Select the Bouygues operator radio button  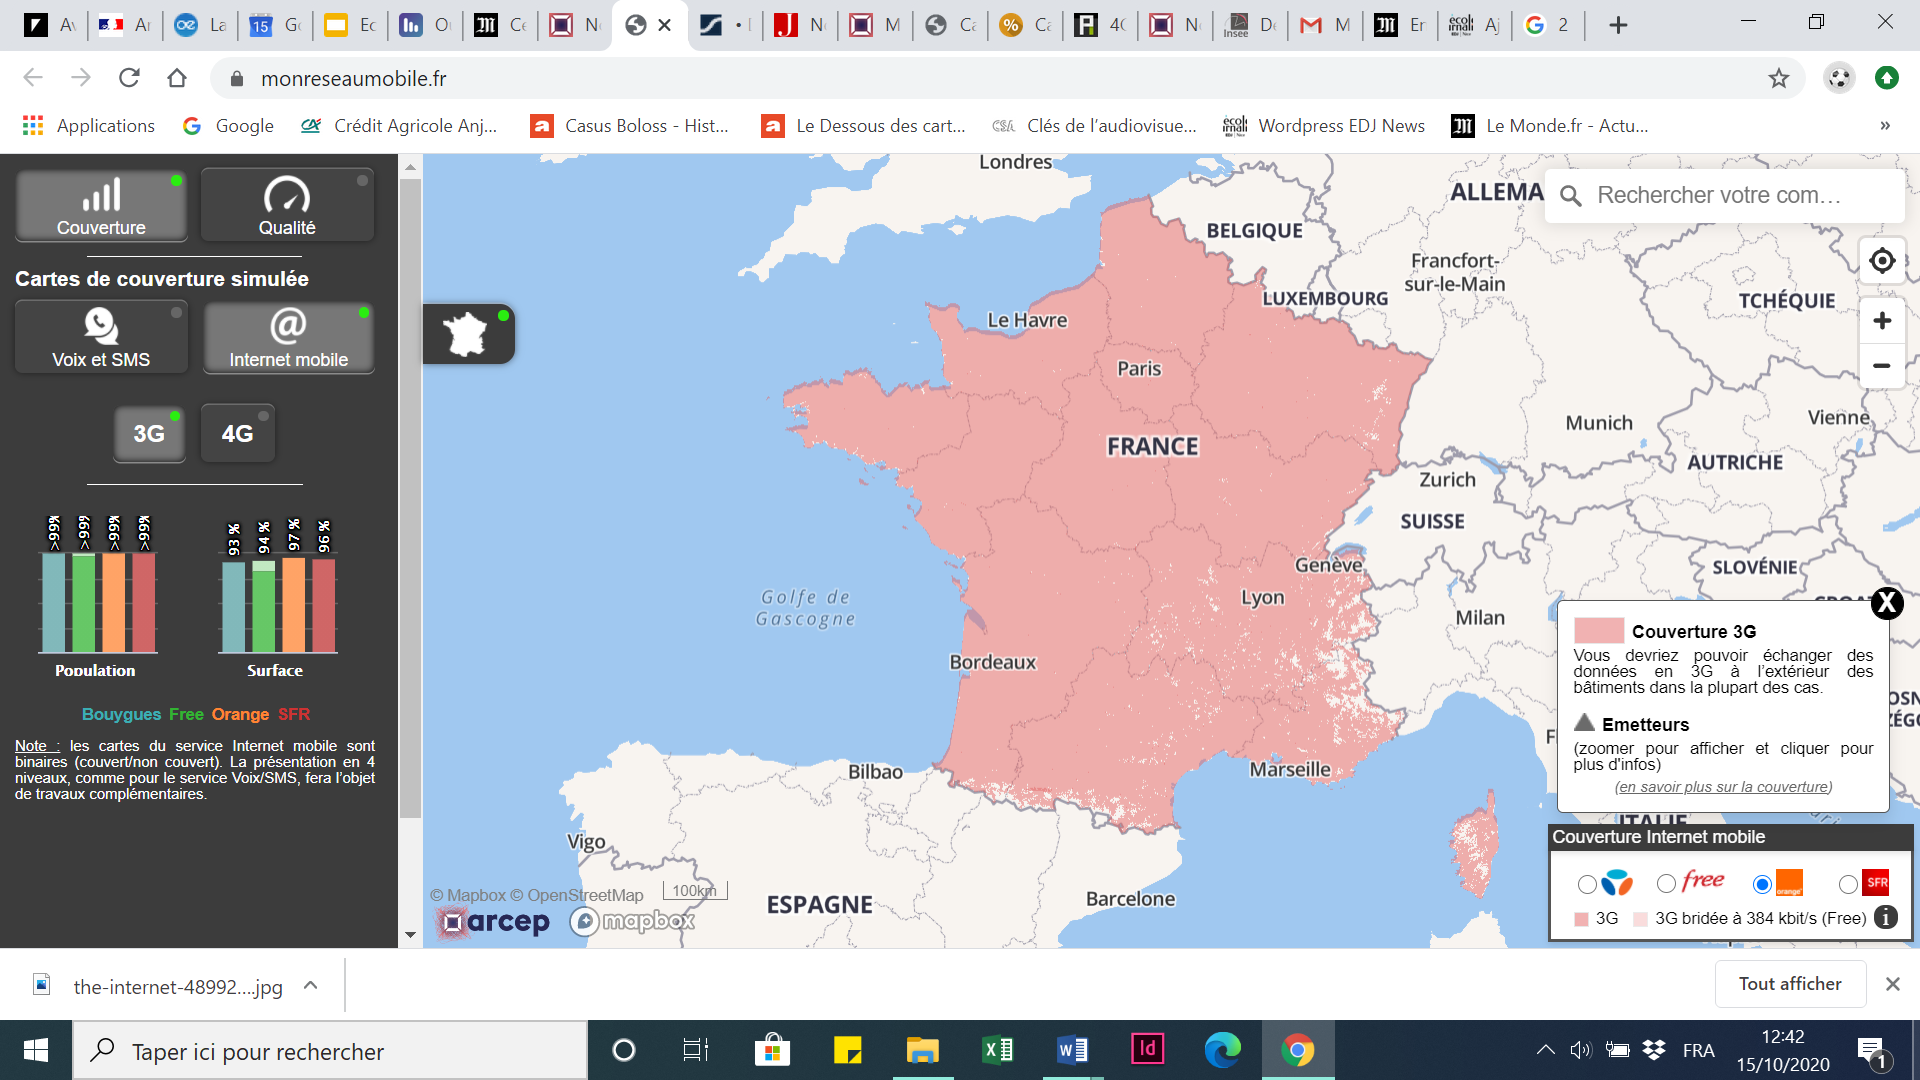coord(1587,884)
